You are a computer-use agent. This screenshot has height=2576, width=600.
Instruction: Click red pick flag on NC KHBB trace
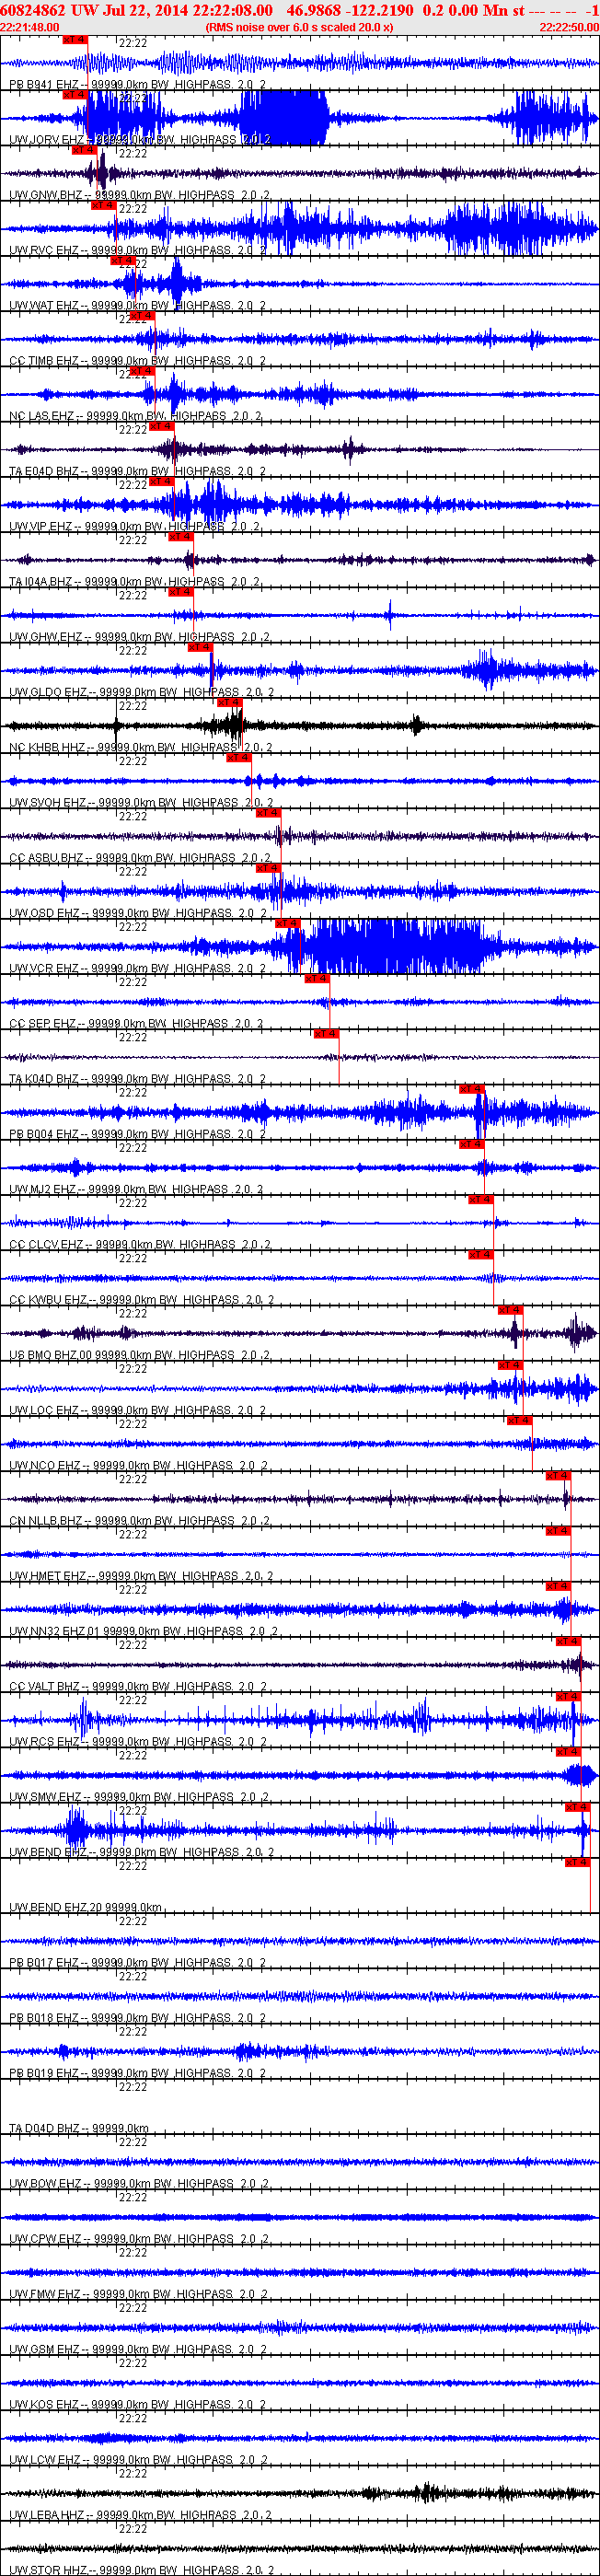coord(230,703)
